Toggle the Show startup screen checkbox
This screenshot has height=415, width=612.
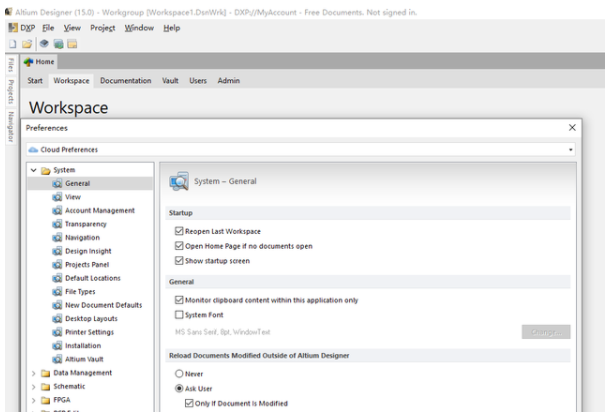(x=179, y=261)
